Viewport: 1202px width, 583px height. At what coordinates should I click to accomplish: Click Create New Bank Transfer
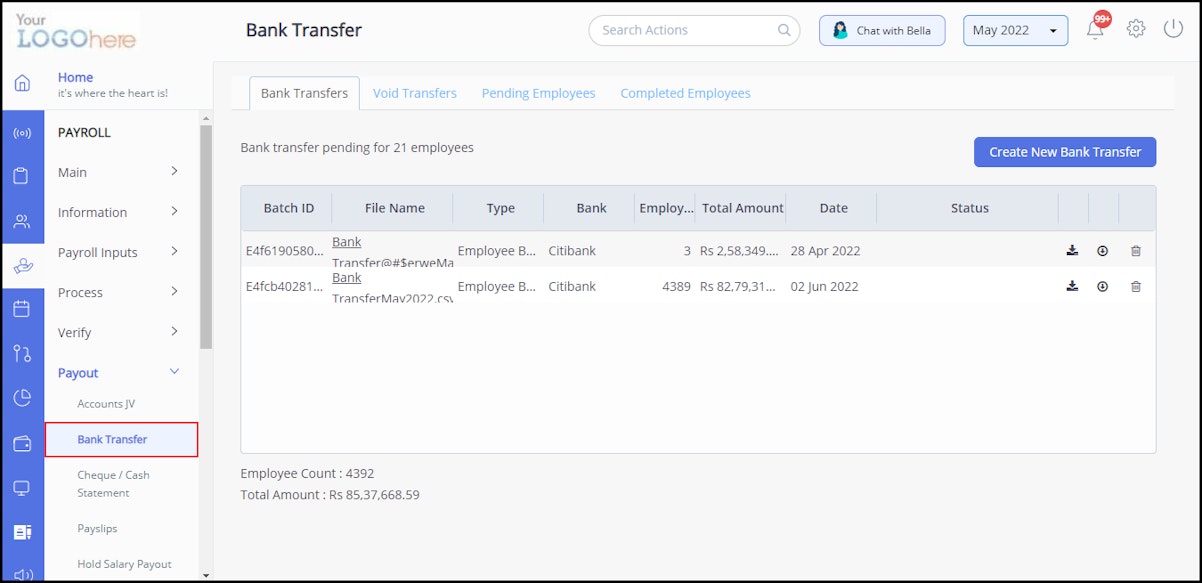[x=1064, y=152]
